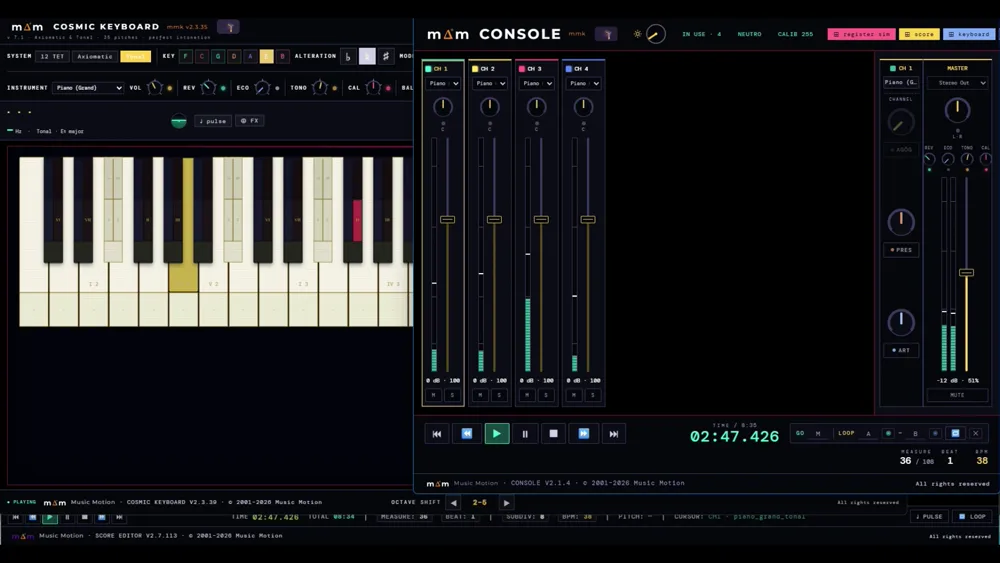Rewind with the Console rewind button
Screen dimensions: 1000x563
pos(467,434)
